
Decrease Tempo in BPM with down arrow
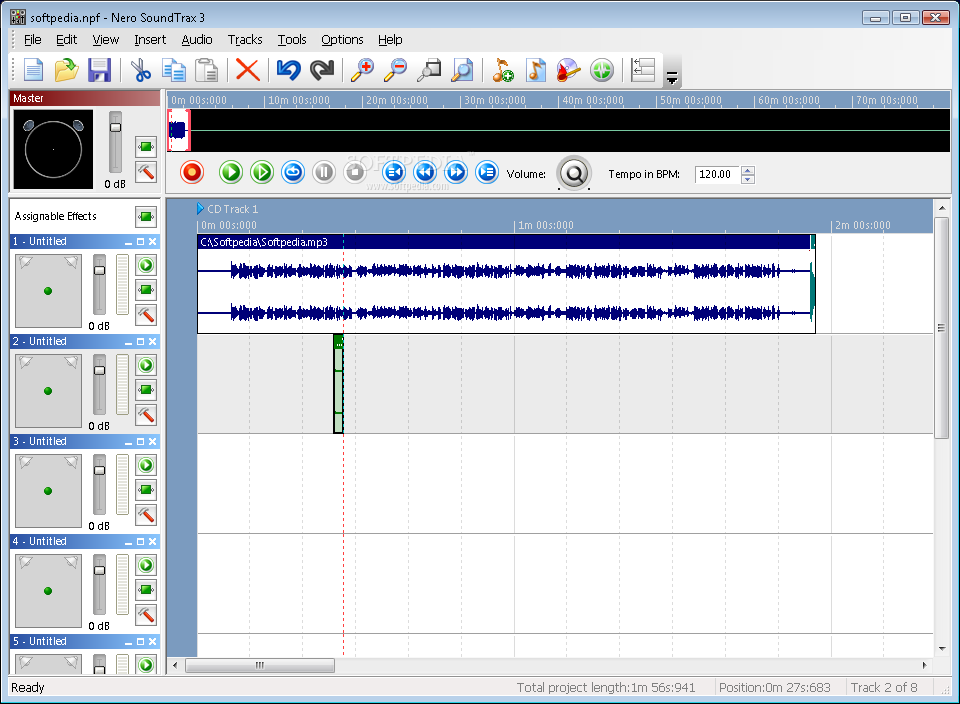coord(748,179)
